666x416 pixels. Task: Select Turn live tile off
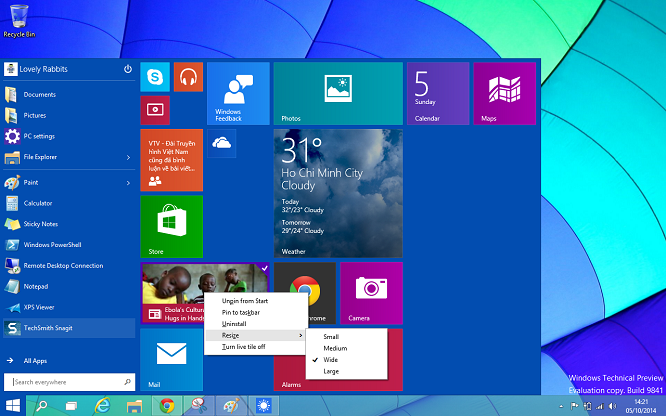pos(255,347)
